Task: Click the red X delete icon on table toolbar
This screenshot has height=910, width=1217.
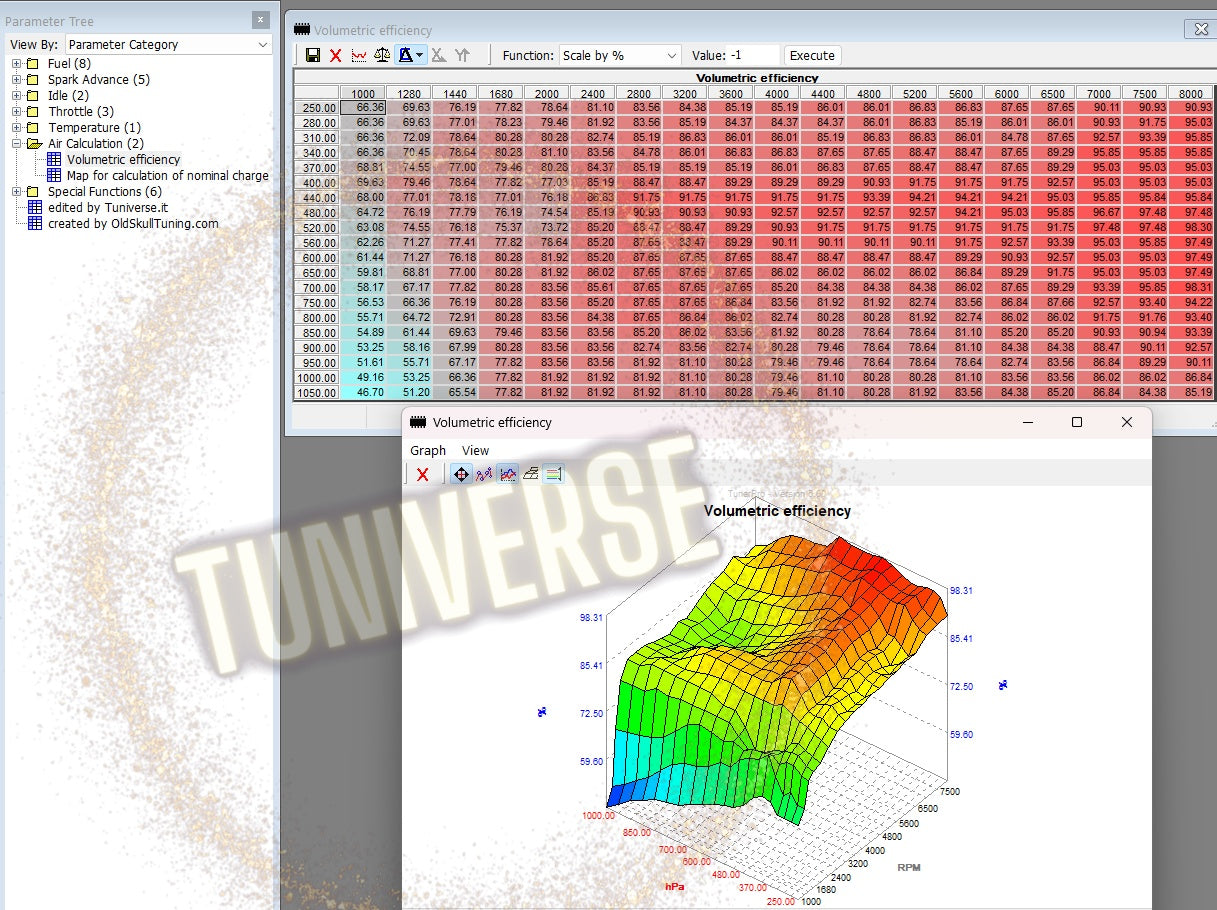Action: click(x=335, y=55)
